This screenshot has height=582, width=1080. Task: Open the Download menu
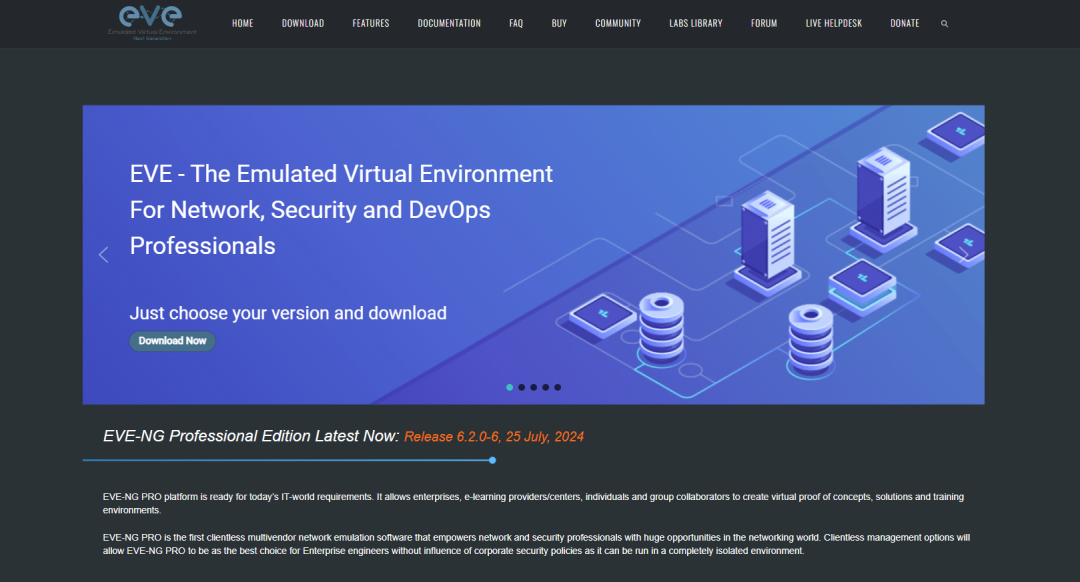pyautogui.click(x=303, y=23)
